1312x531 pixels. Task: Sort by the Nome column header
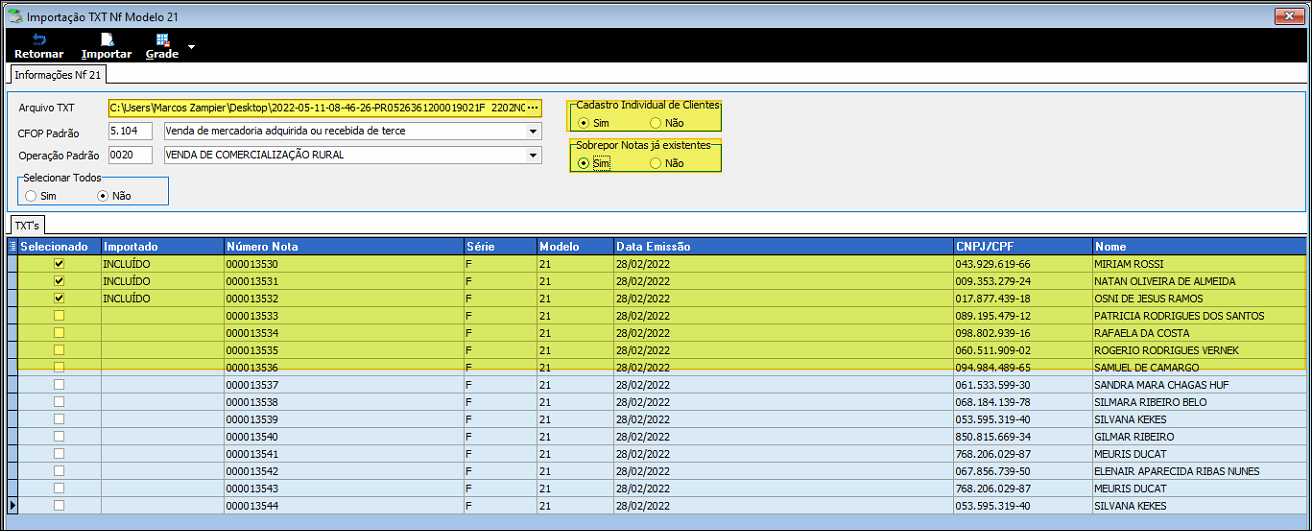1199,246
